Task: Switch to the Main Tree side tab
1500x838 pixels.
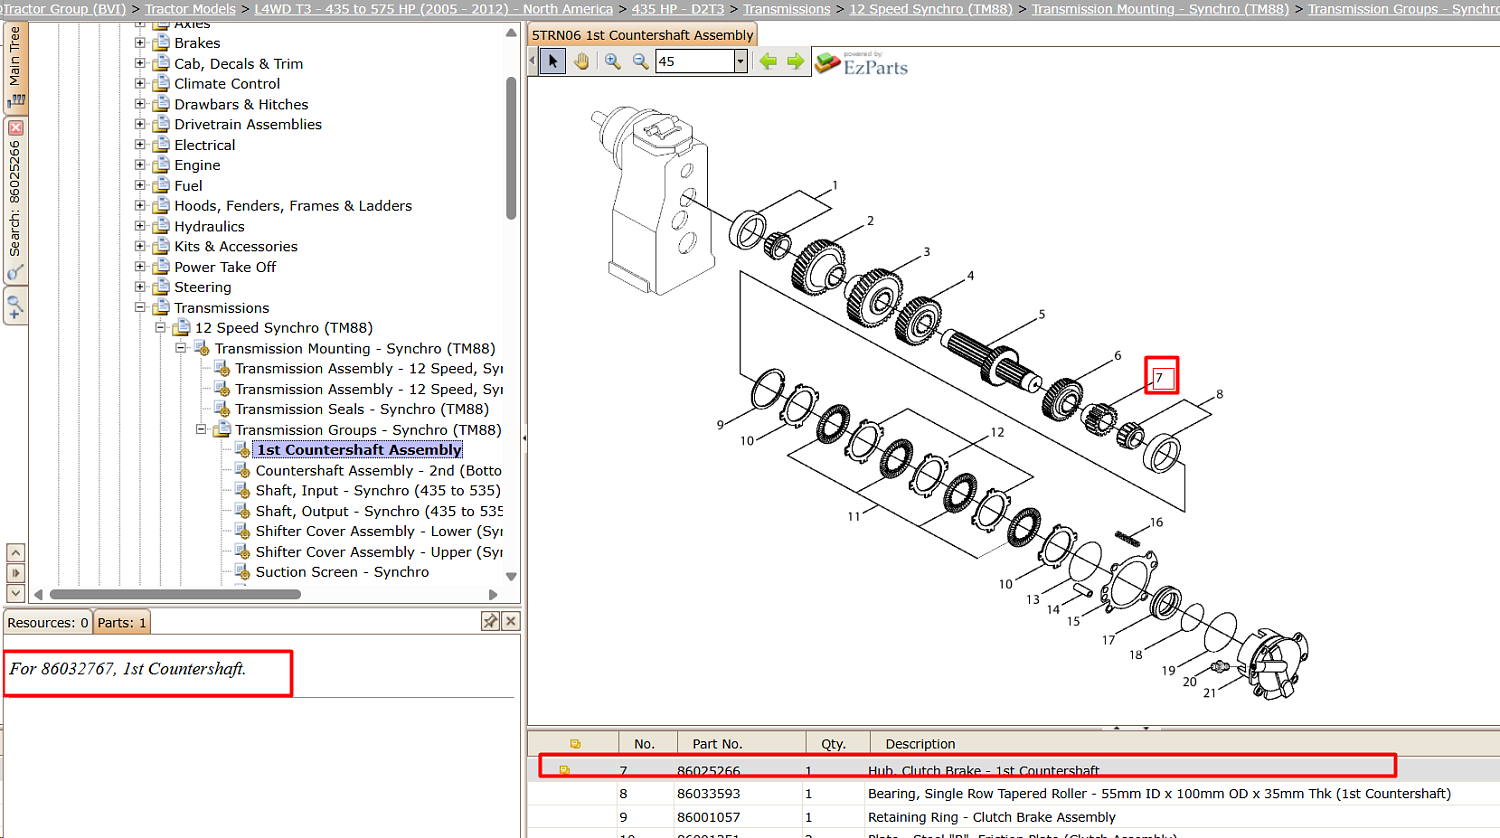Action: 15,66
